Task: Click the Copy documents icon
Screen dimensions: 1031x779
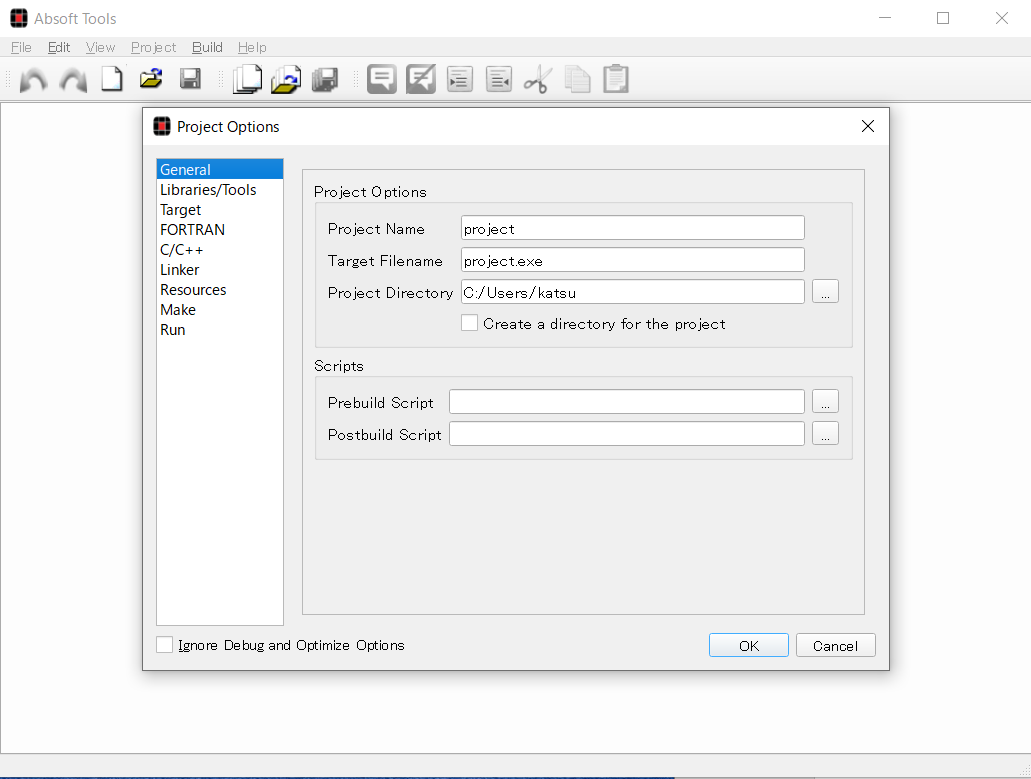Action: (x=577, y=80)
